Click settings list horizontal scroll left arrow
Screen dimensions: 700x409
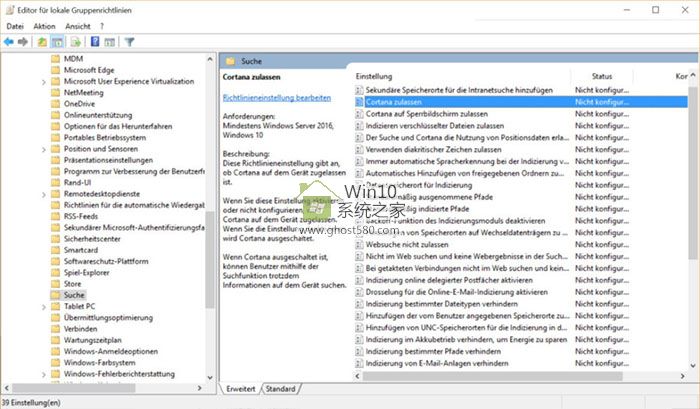pyautogui.click(x=357, y=376)
